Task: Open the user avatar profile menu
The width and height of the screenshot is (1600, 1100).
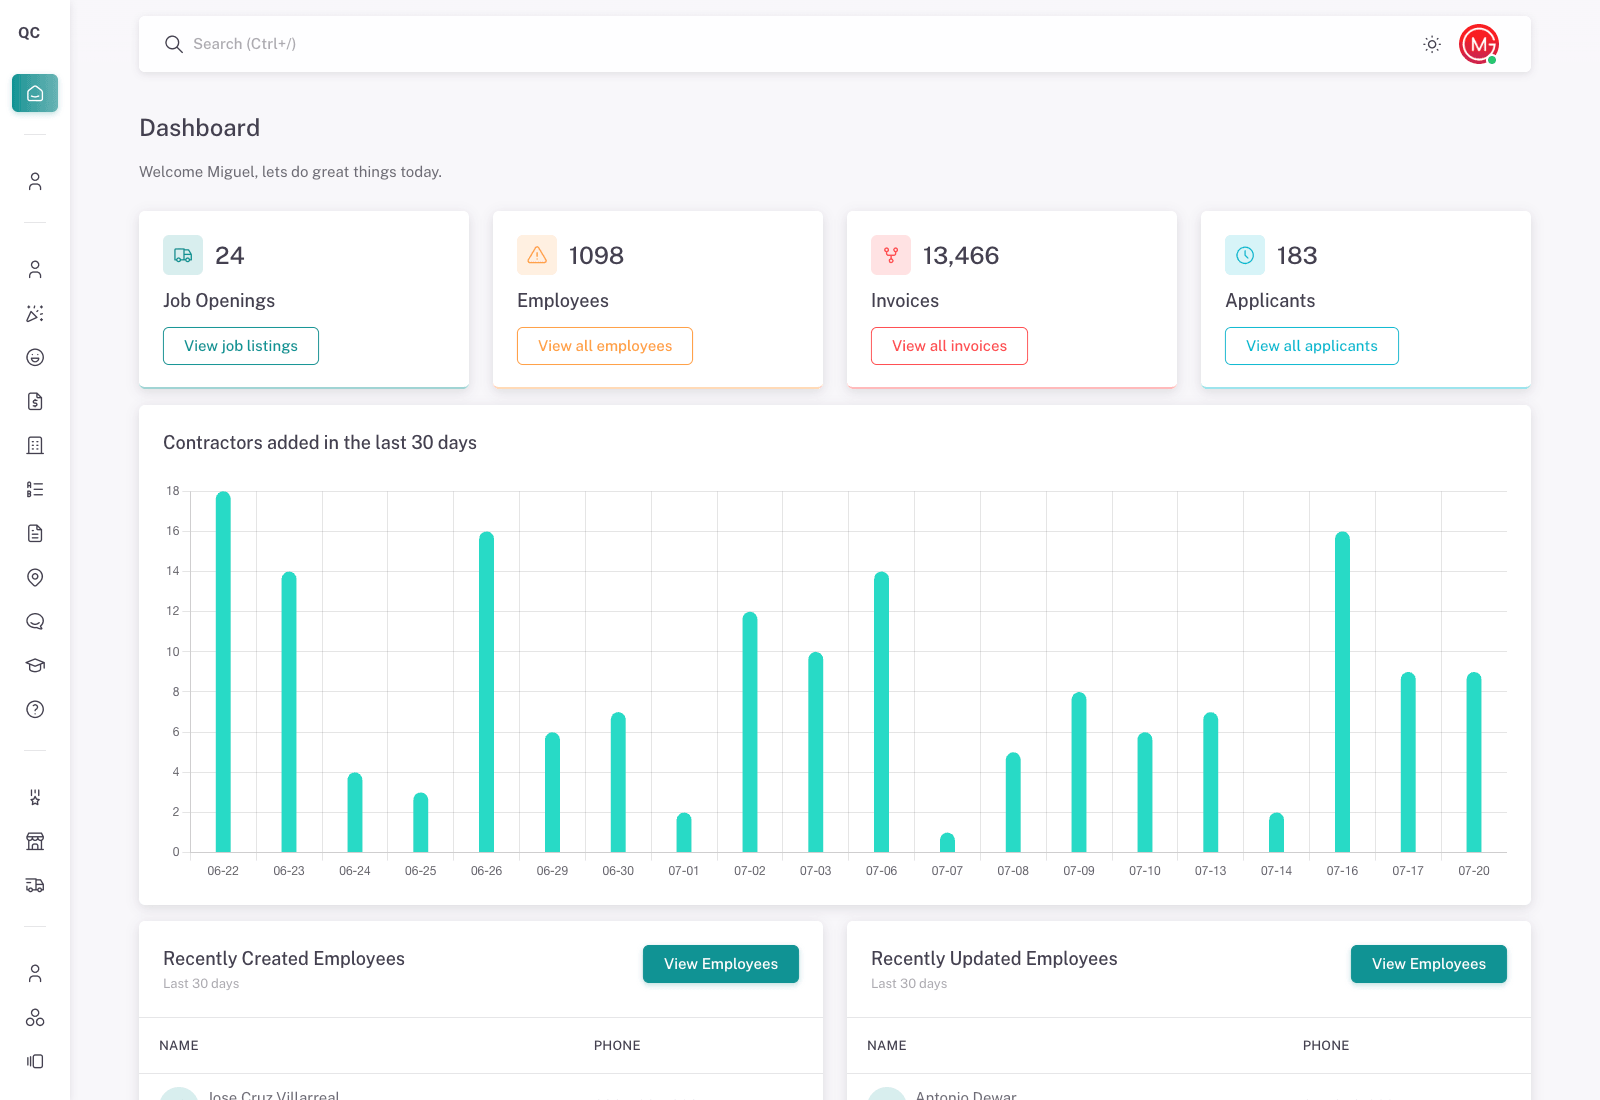Action: tap(1478, 44)
